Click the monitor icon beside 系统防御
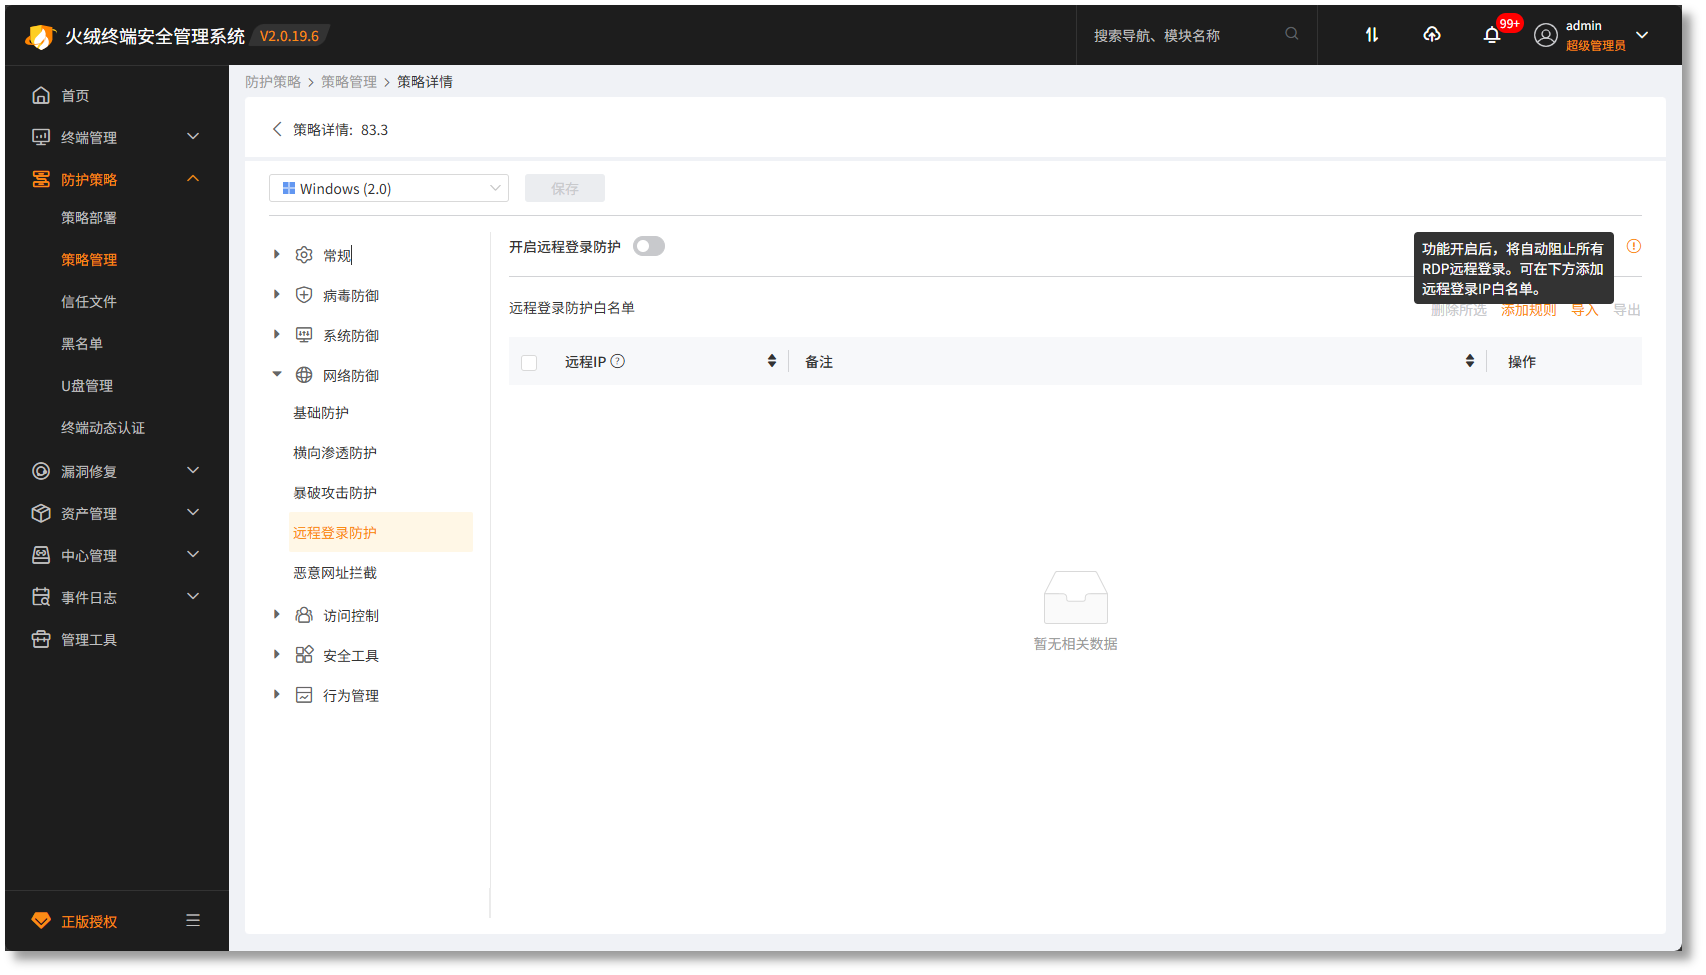The height and width of the screenshot is (975, 1706). tap(304, 335)
